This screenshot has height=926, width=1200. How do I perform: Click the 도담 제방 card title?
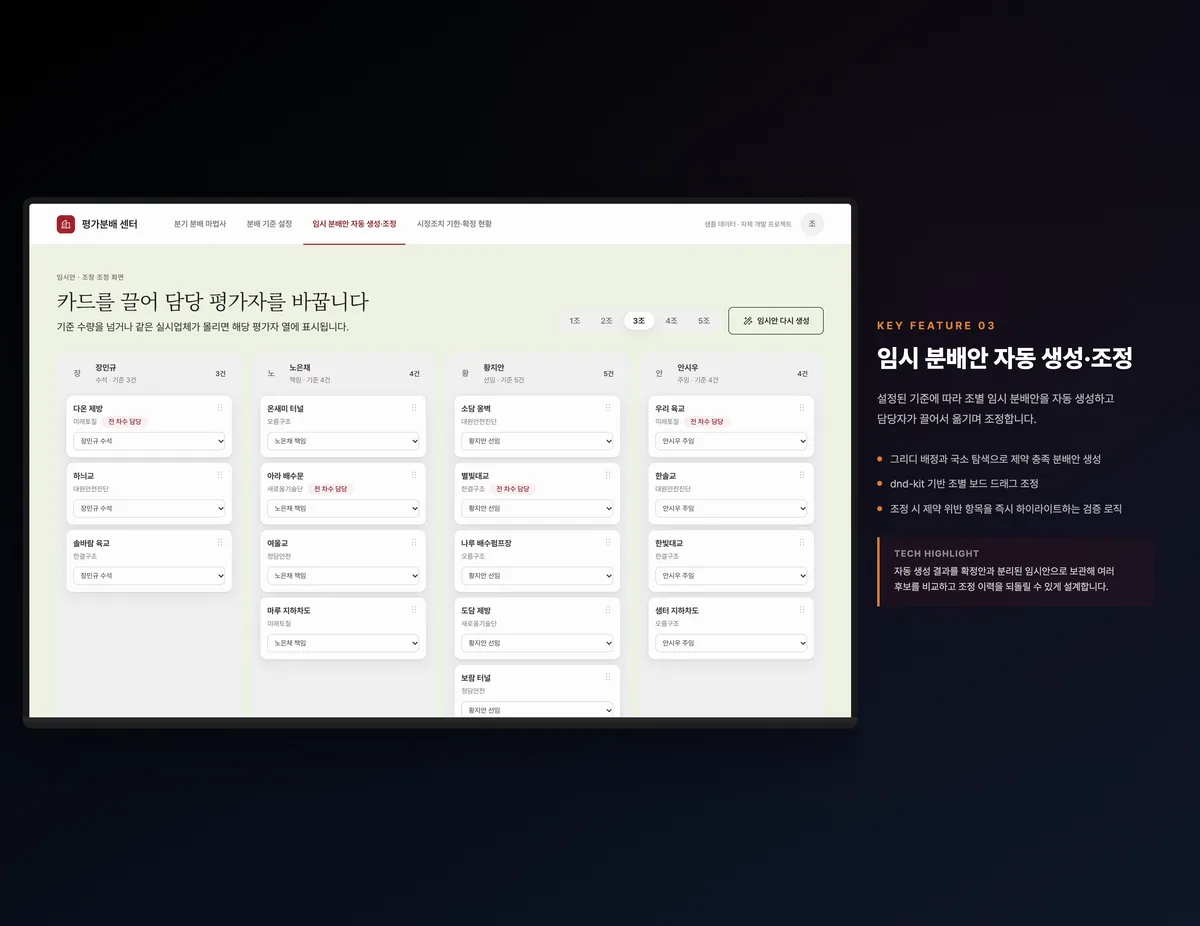point(476,610)
